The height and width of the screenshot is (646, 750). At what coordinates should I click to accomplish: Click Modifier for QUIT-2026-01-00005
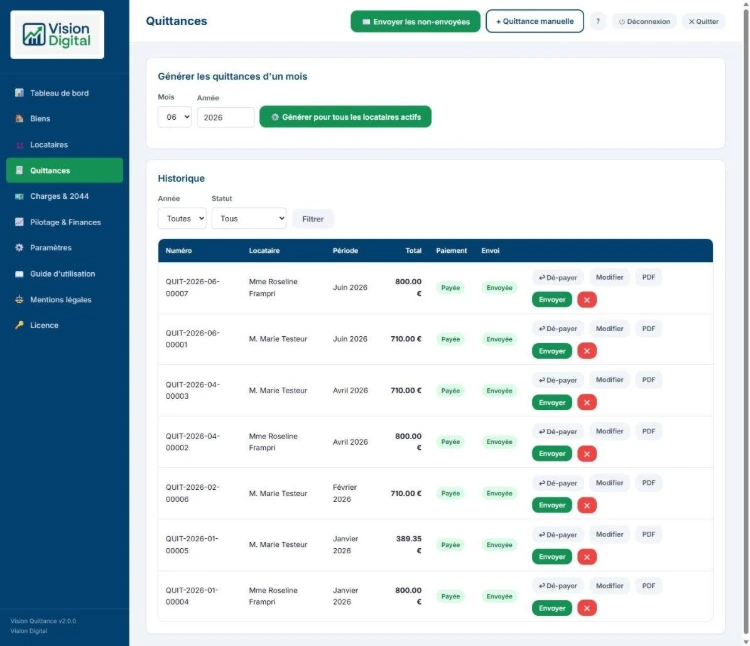pyautogui.click(x=609, y=534)
